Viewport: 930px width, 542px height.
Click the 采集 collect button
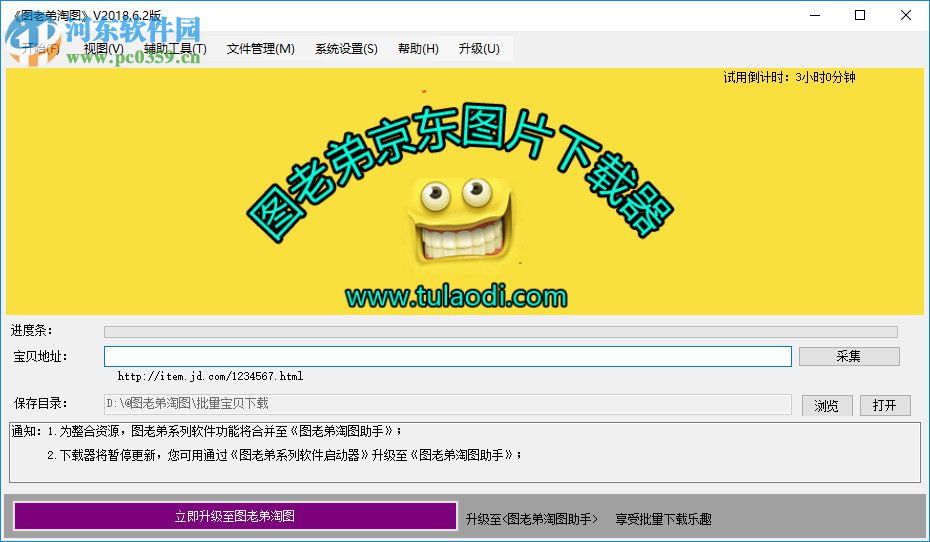coord(849,356)
